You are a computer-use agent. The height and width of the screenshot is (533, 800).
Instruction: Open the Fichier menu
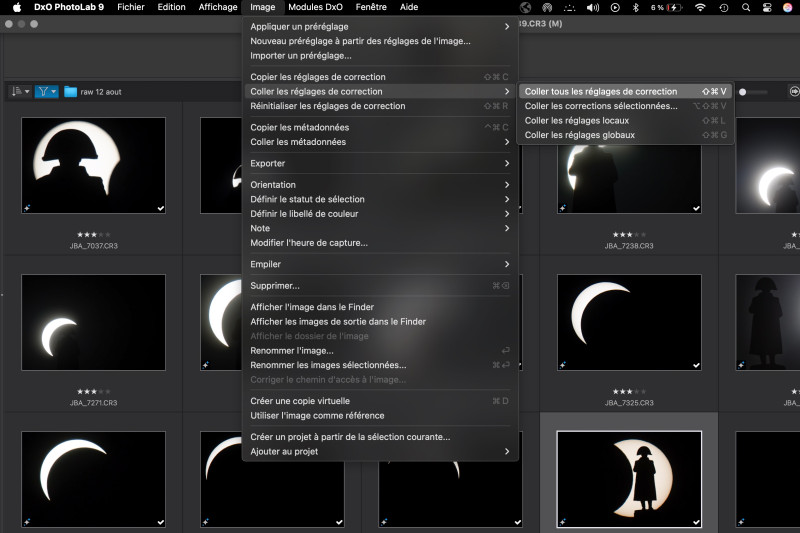[x=131, y=7]
